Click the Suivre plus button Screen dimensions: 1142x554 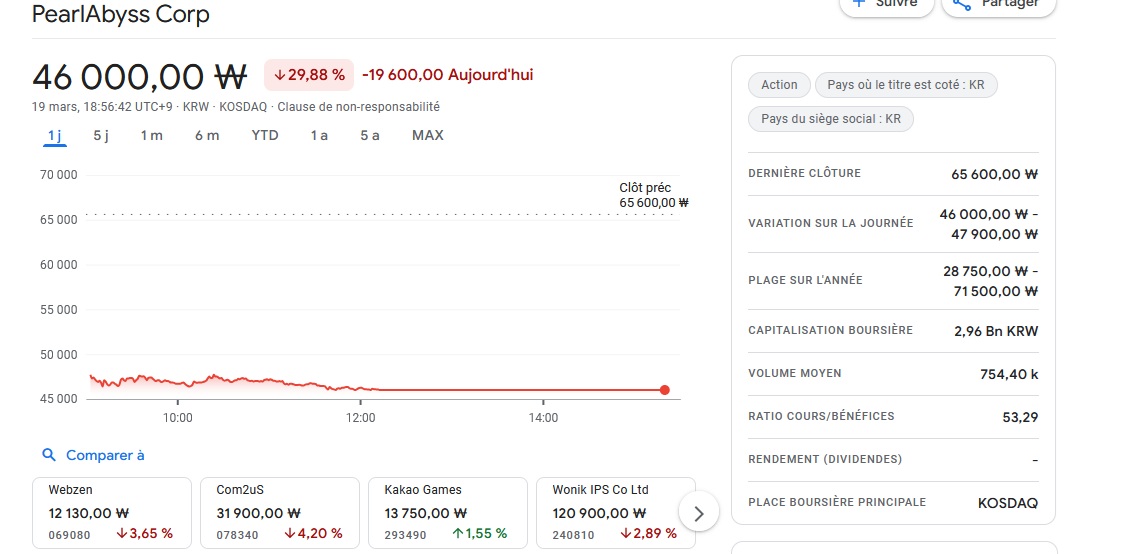[885, 5]
